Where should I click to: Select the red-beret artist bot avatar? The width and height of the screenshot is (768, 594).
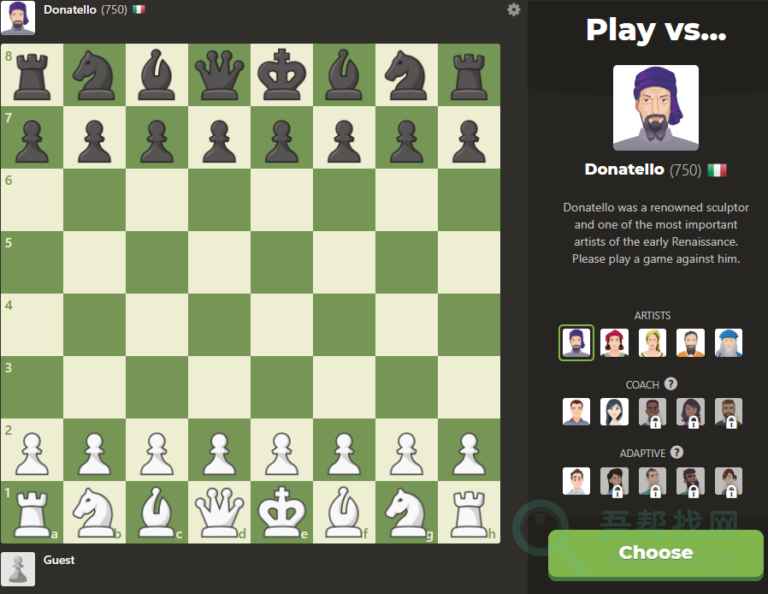point(614,343)
